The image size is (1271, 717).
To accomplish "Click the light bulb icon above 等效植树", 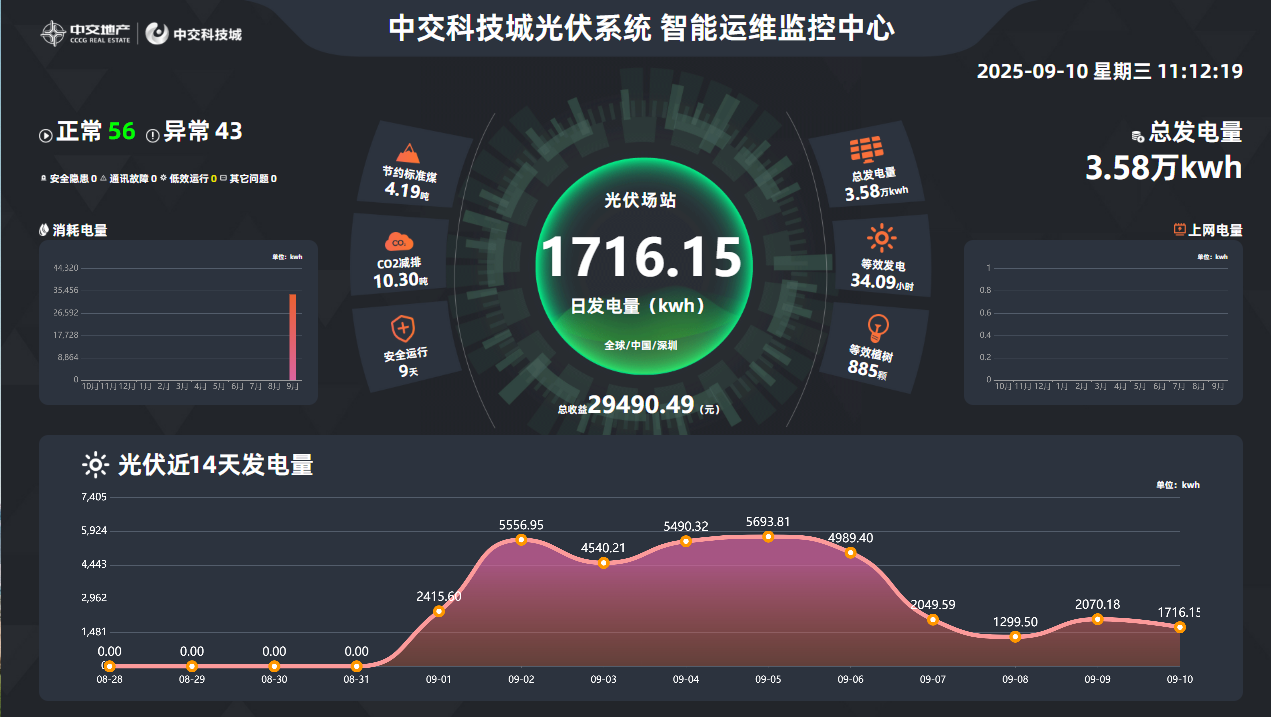I will pyautogui.click(x=877, y=326).
